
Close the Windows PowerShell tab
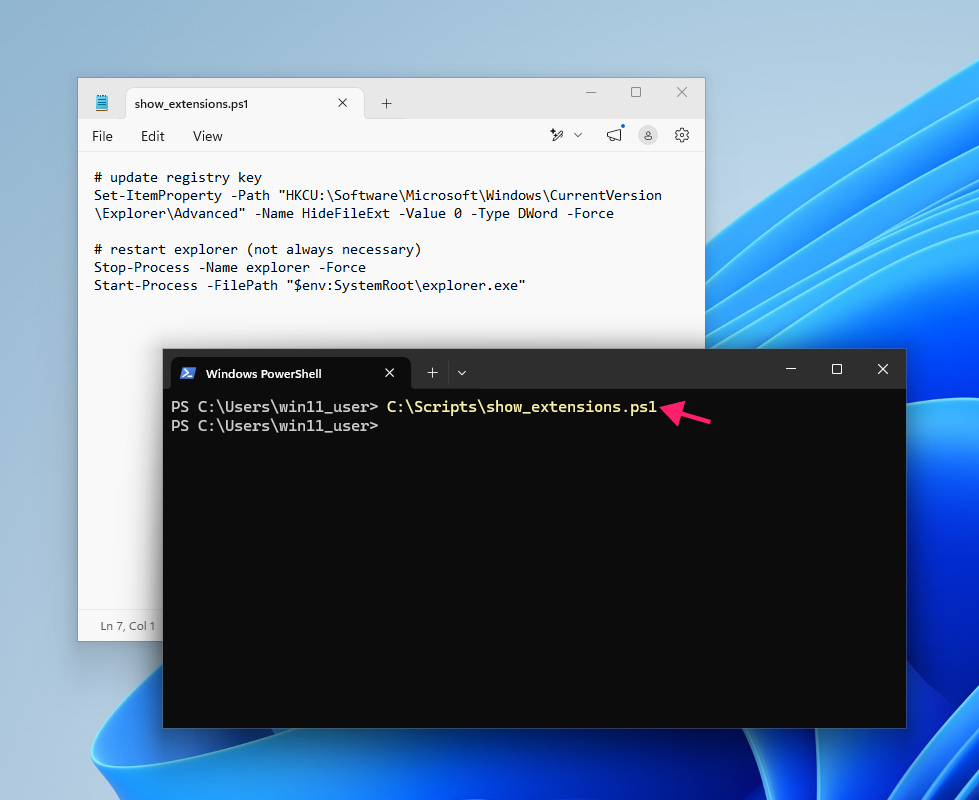tap(390, 373)
